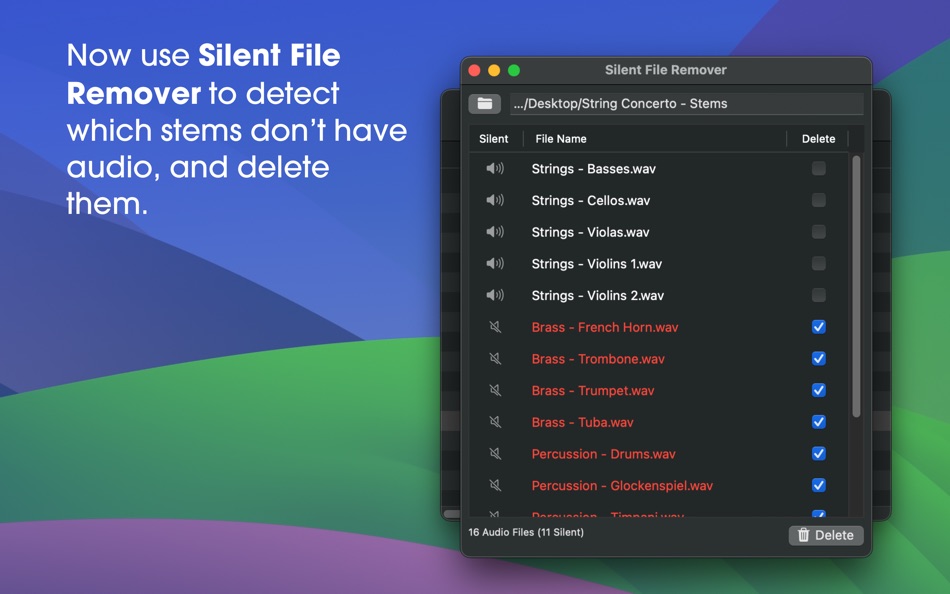Close the Silent File Remover window
Viewport: 950px width, 594px height.
pos(474,70)
